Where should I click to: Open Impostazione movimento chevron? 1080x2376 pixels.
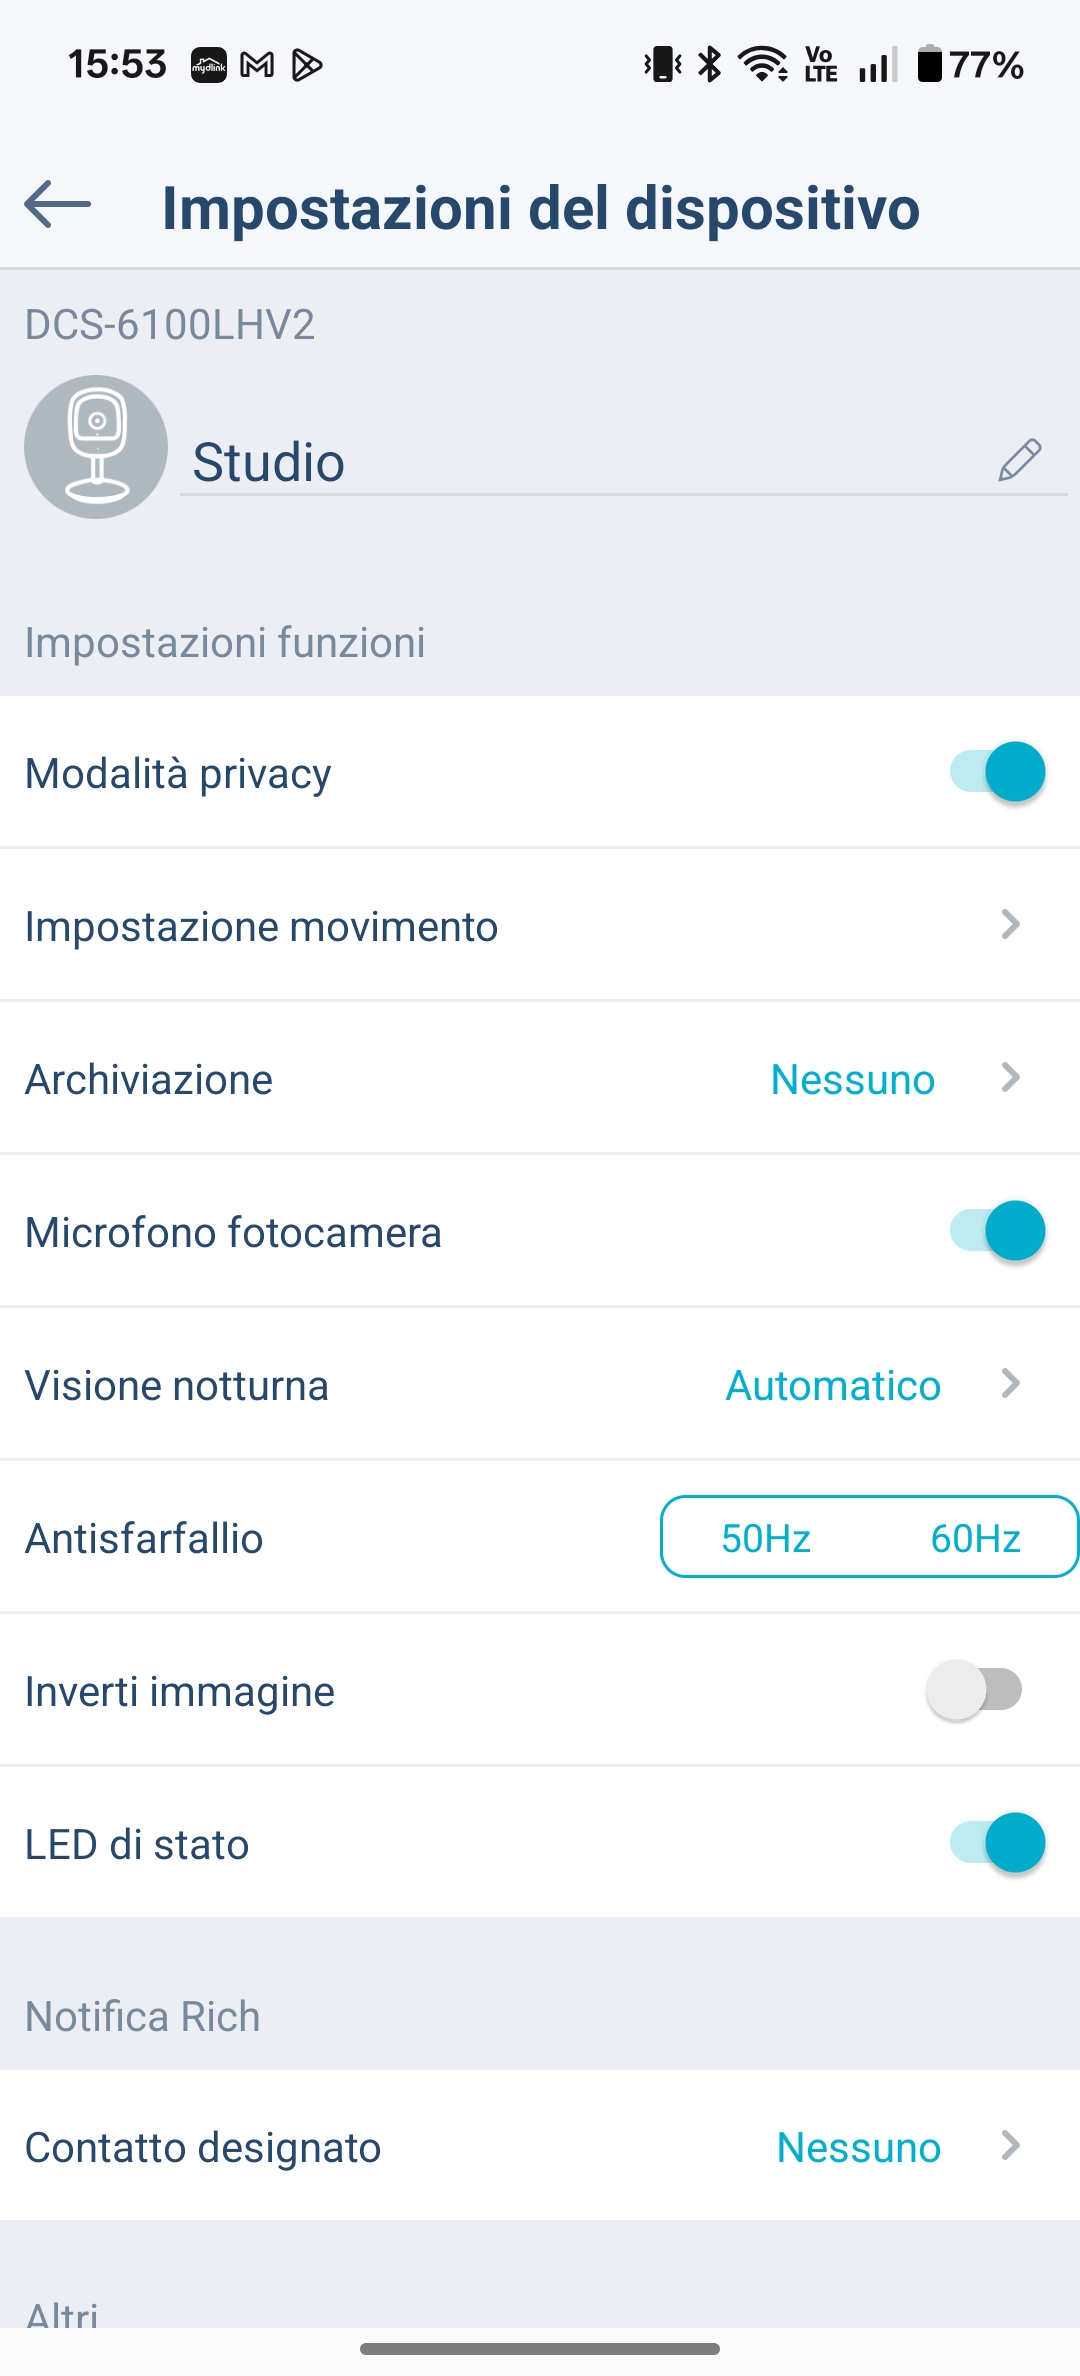coord(1011,925)
